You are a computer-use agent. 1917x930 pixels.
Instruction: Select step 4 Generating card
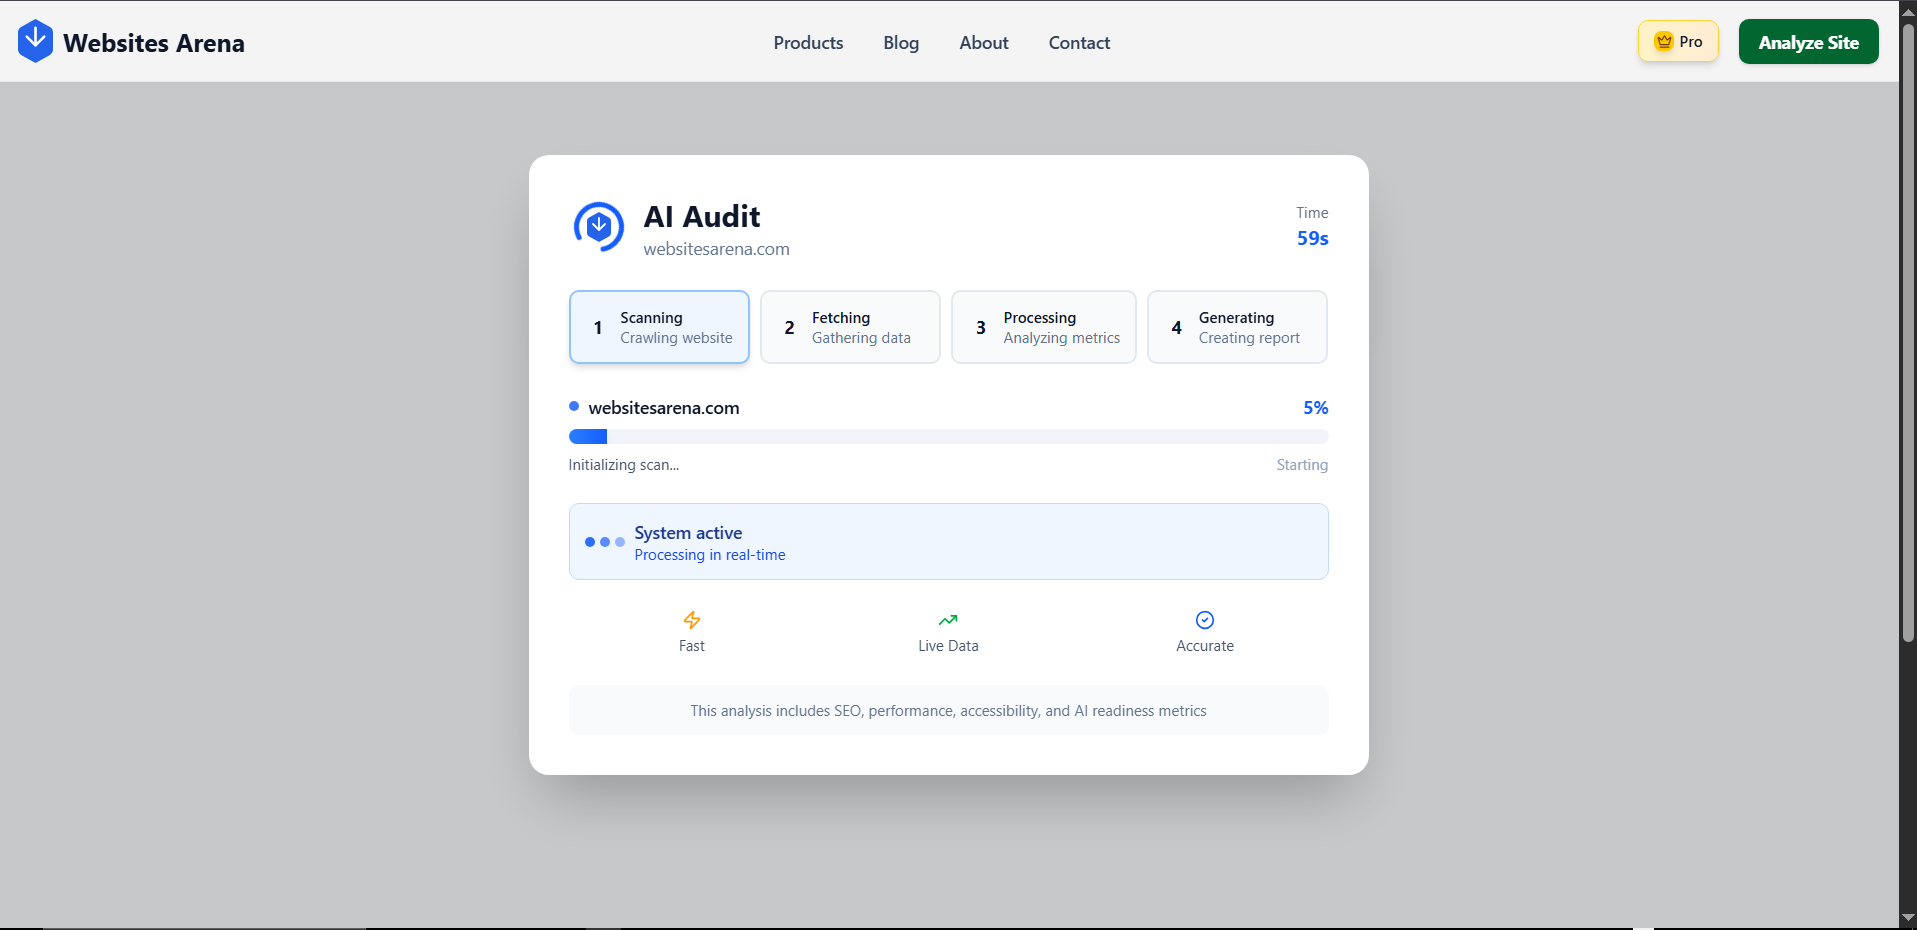click(x=1237, y=327)
